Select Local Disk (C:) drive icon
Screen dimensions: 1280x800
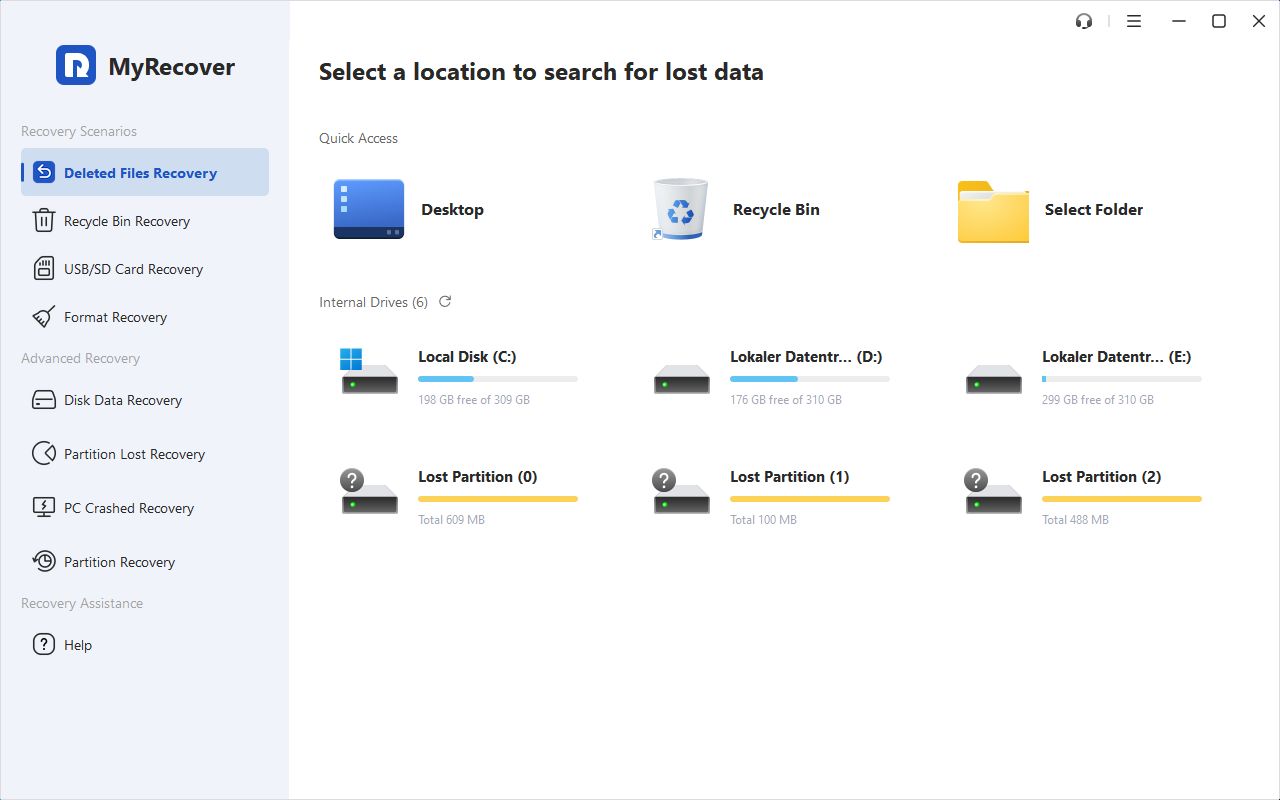click(x=369, y=371)
